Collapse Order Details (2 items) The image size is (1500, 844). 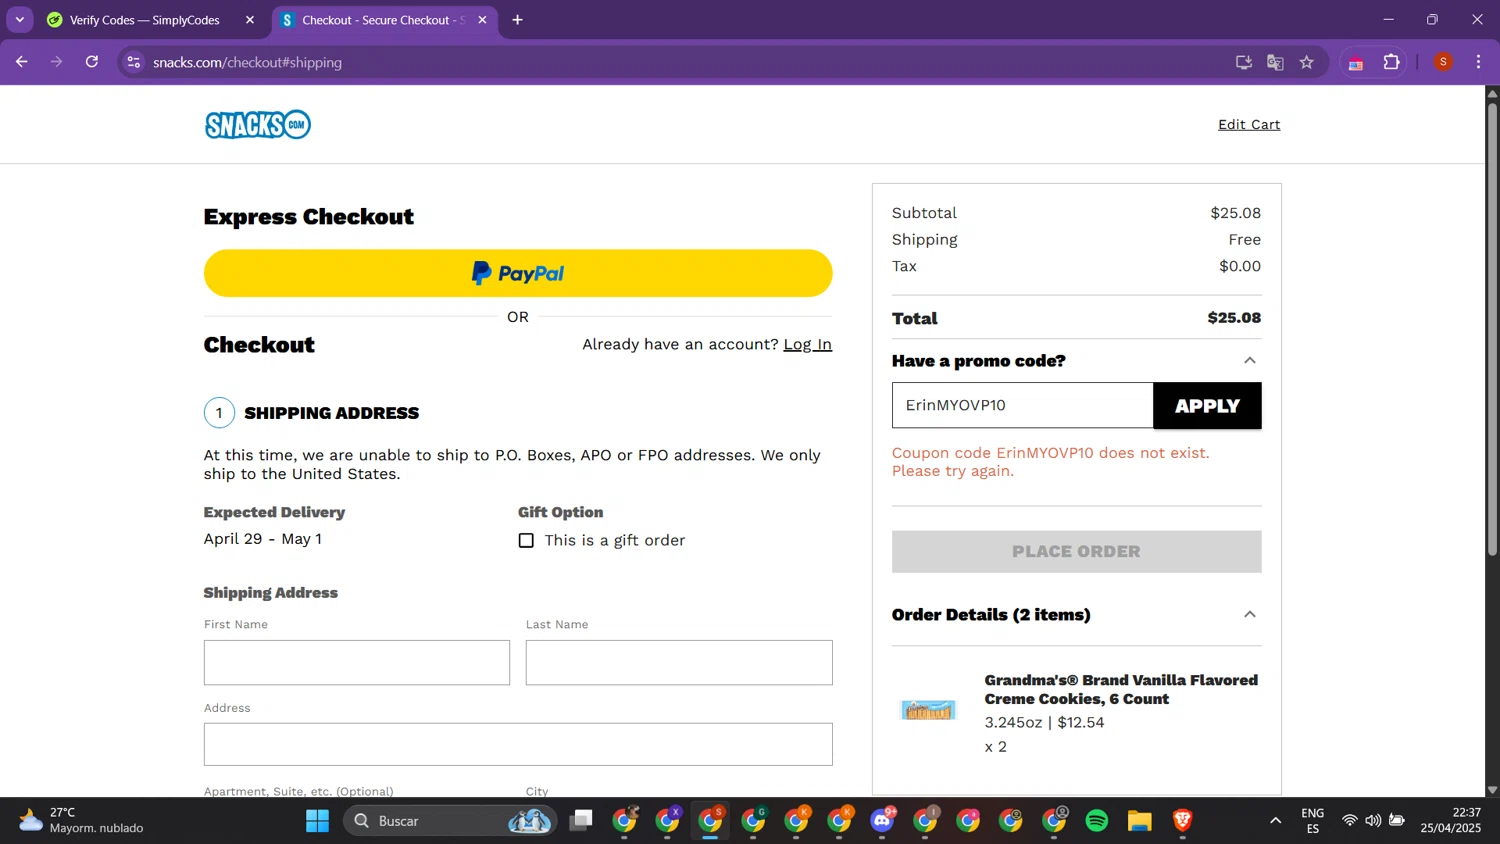pyautogui.click(x=1249, y=615)
